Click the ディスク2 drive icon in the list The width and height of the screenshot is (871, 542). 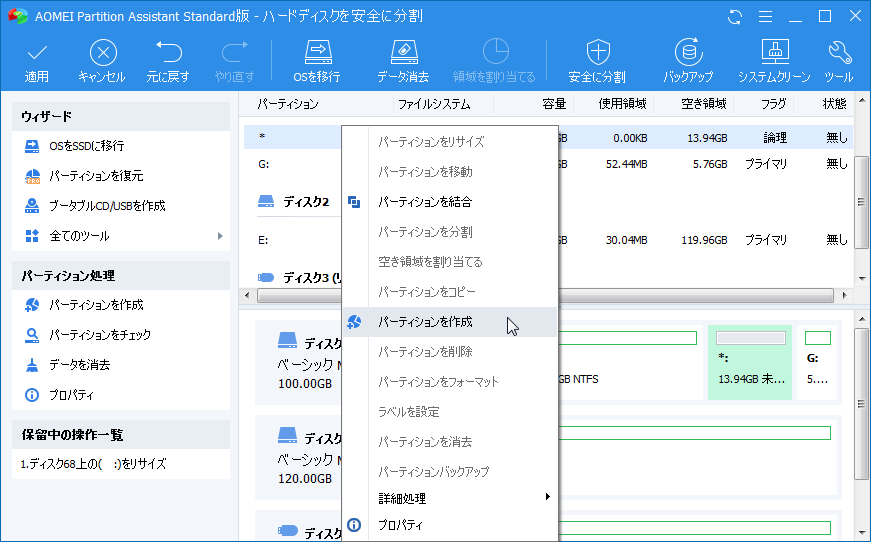click(x=266, y=201)
